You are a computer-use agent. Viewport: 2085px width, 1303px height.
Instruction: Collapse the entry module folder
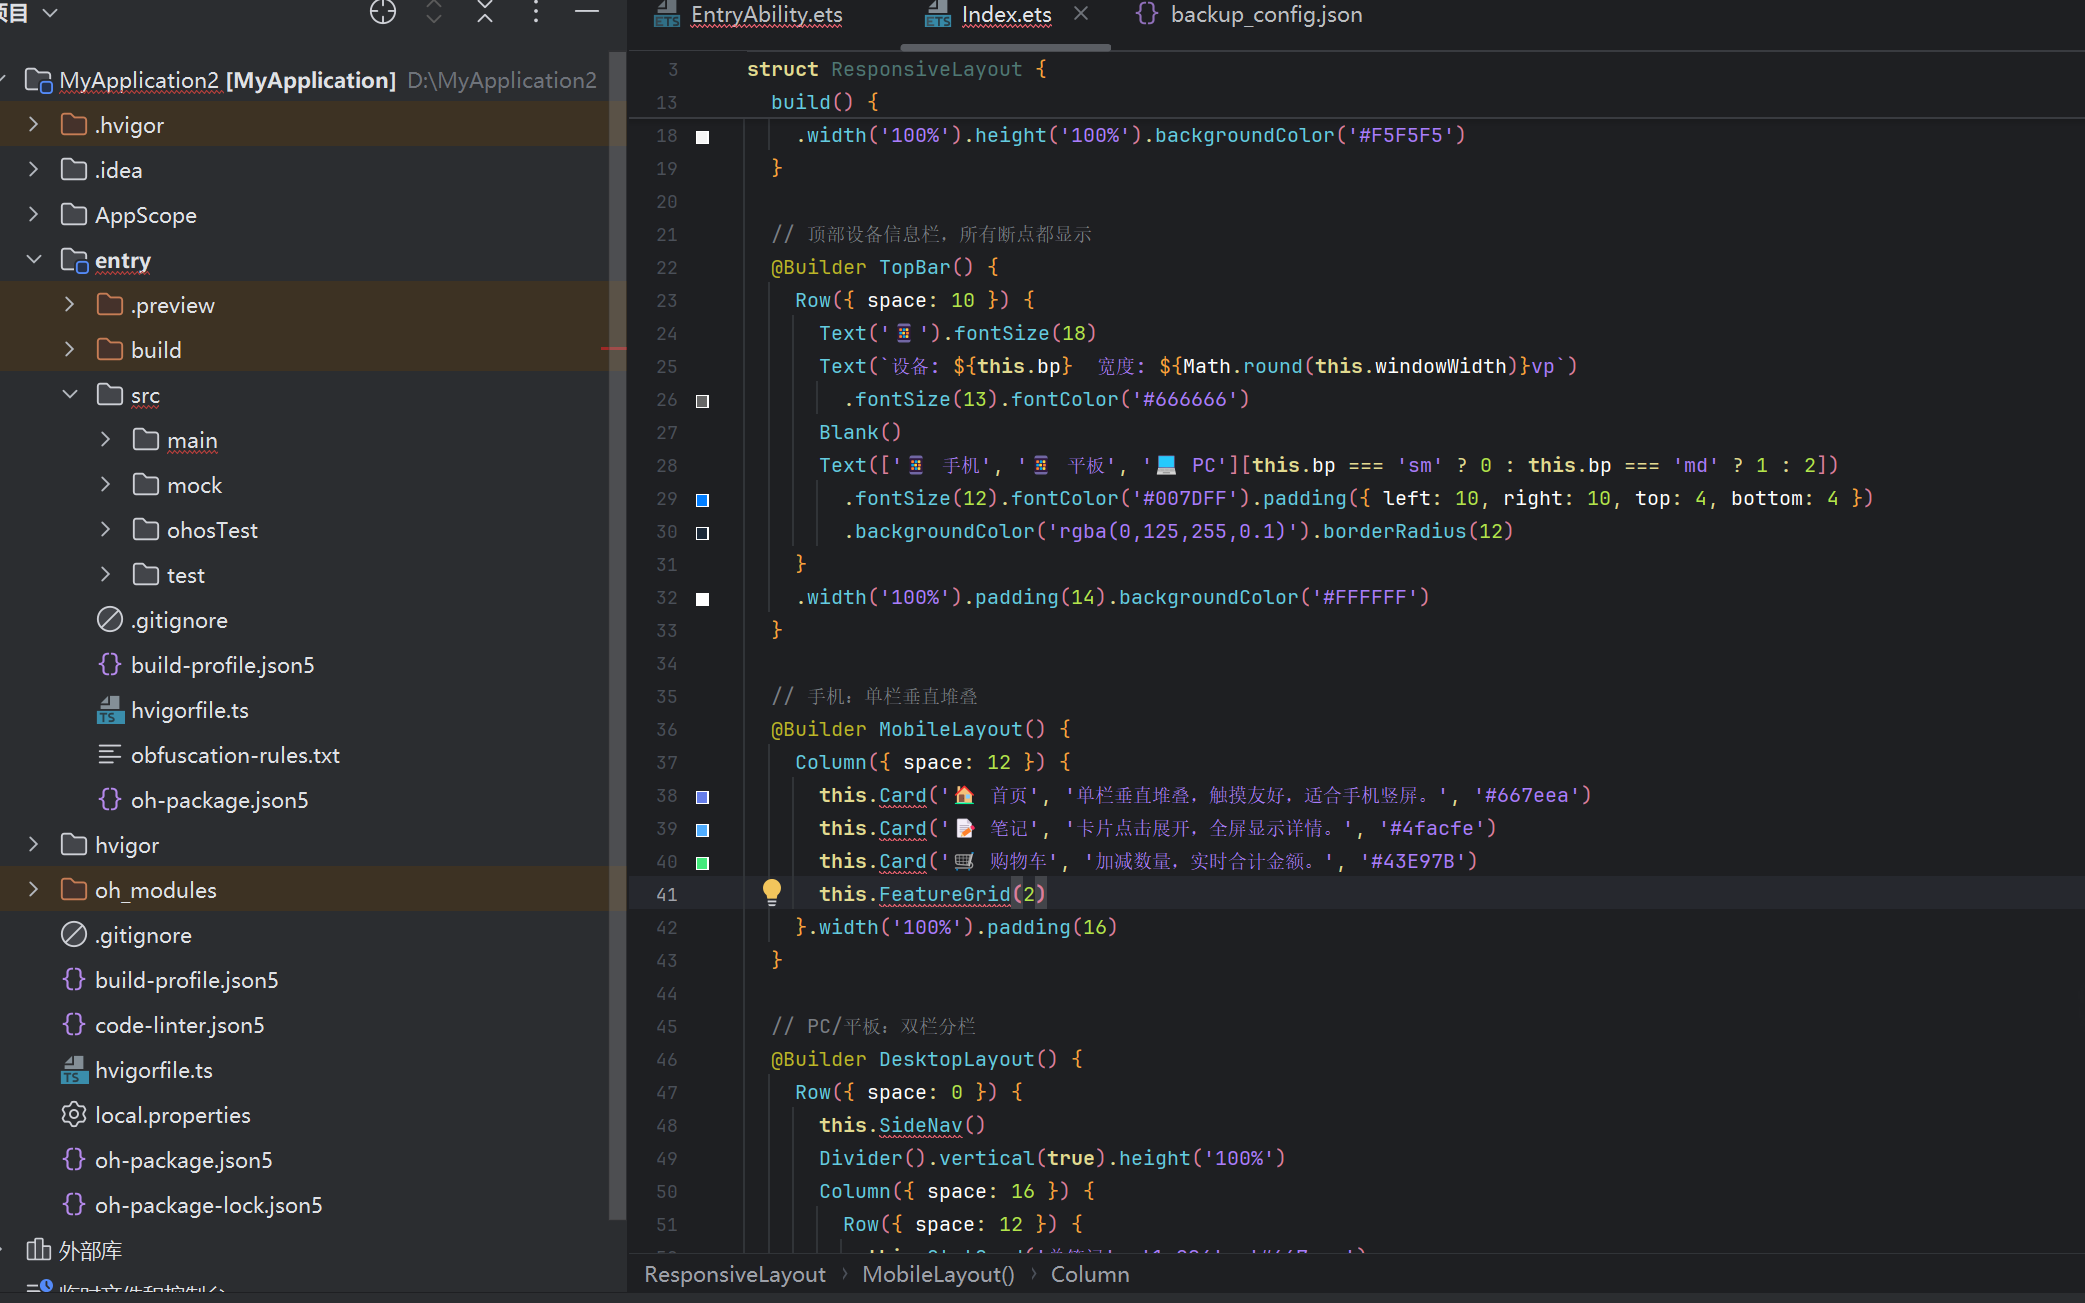pos(34,259)
